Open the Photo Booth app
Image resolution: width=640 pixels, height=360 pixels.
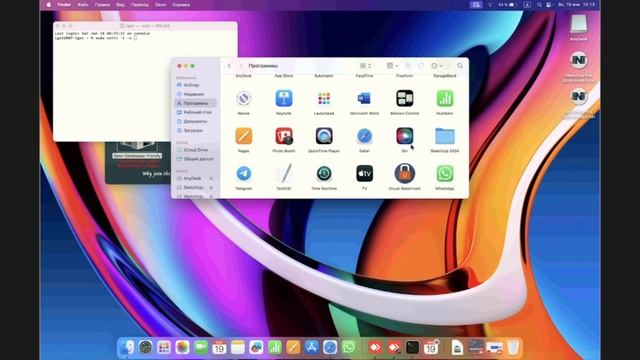[284, 136]
